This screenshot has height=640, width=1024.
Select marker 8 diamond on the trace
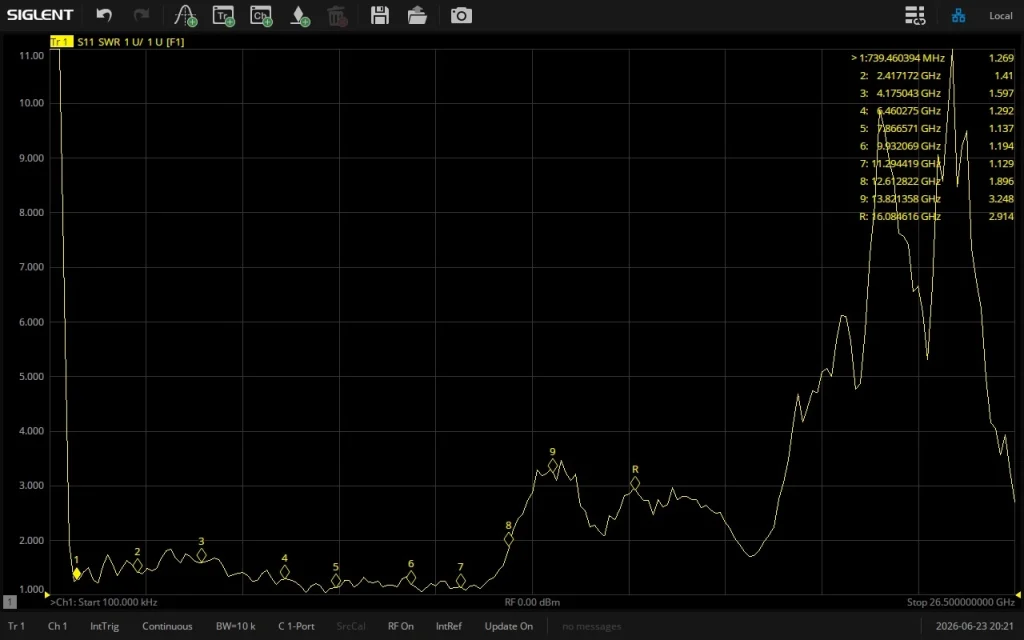(x=509, y=539)
